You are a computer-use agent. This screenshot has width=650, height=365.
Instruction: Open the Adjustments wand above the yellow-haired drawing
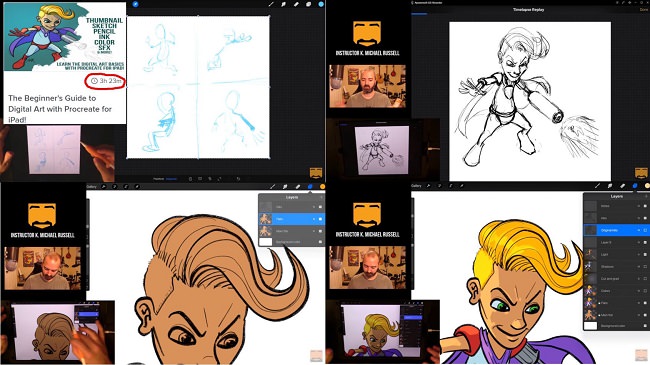click(439, 186)
